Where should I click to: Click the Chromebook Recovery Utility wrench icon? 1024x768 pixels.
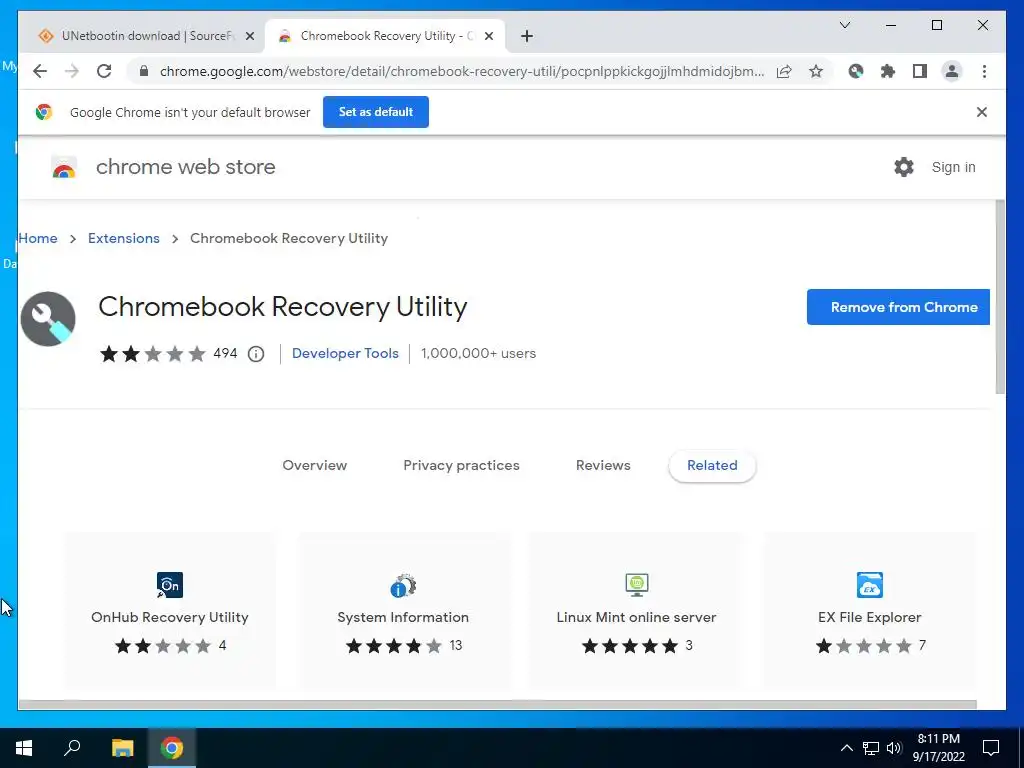48,319
